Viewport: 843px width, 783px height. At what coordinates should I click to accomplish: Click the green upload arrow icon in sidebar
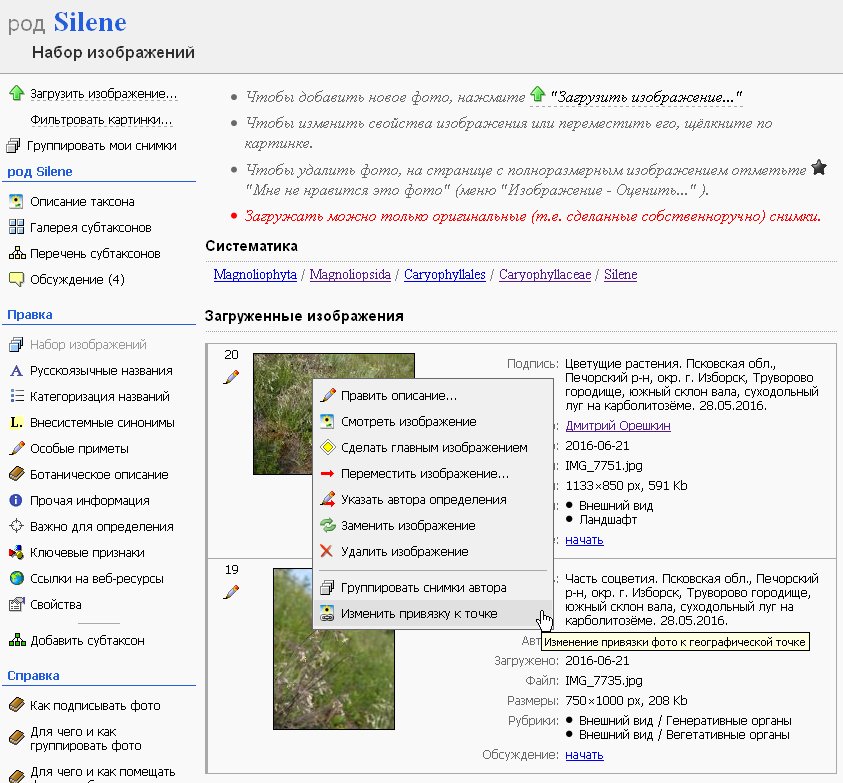point(15,94)
